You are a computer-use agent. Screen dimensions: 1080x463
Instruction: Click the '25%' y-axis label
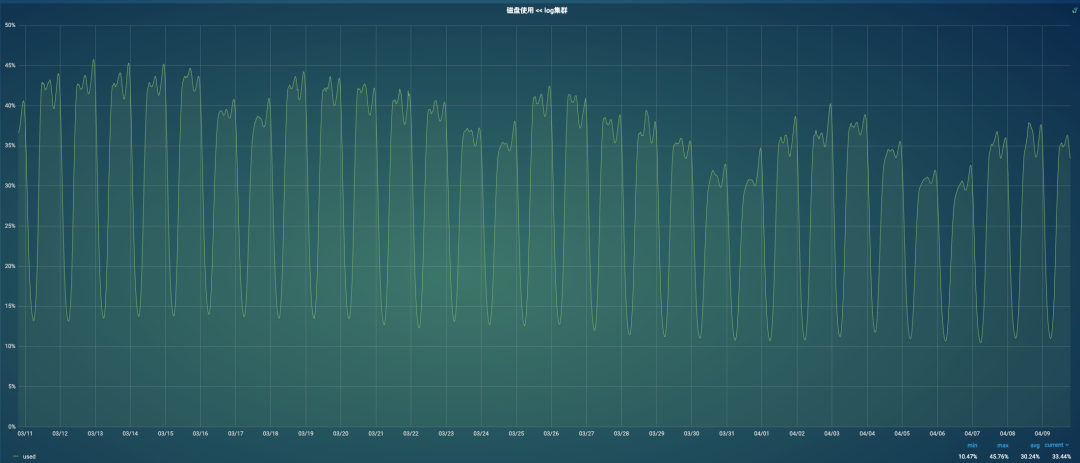(10, 226)
